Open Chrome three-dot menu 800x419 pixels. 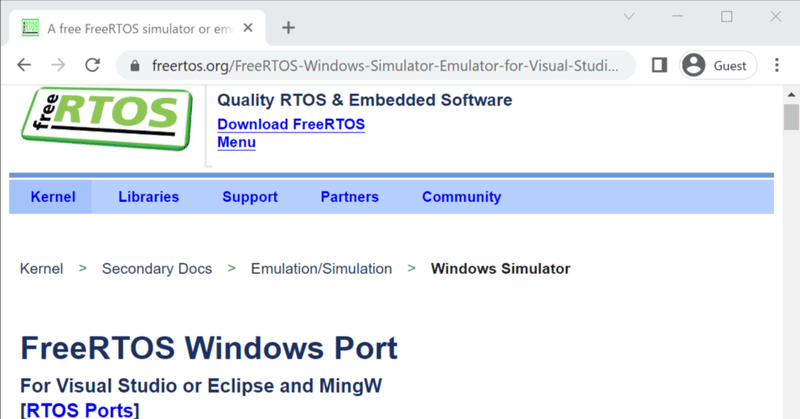(777, 65)
